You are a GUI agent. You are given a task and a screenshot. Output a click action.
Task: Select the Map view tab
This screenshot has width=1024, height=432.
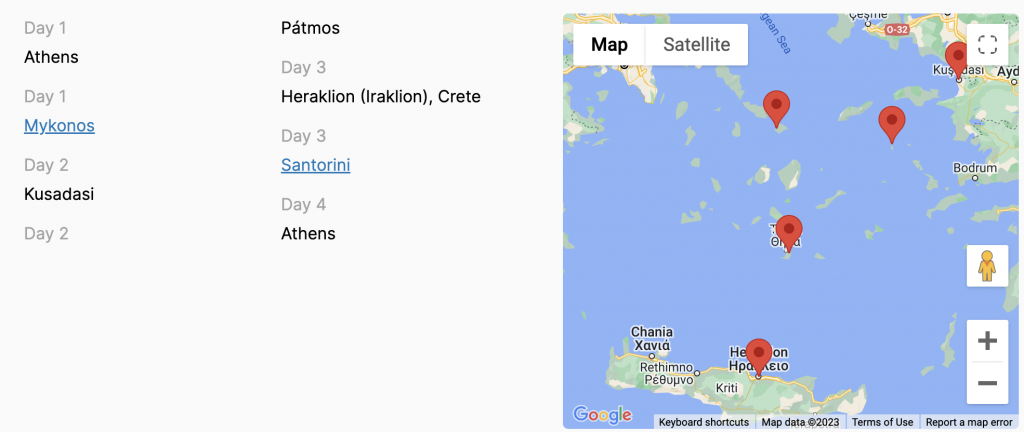pos(609,44)
